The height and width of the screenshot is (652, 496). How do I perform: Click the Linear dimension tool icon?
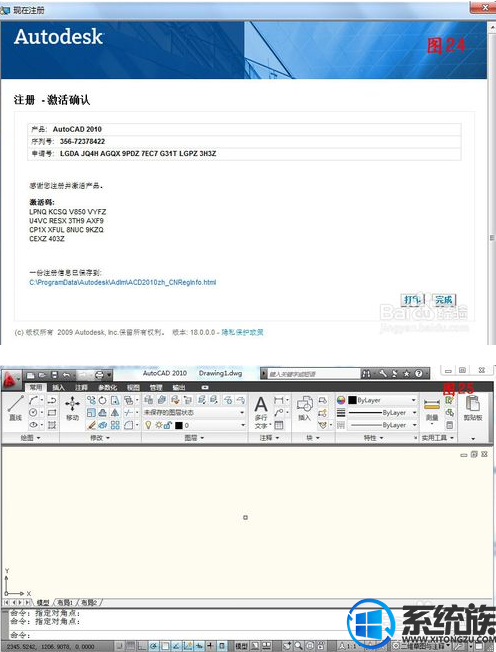point(279,400)
